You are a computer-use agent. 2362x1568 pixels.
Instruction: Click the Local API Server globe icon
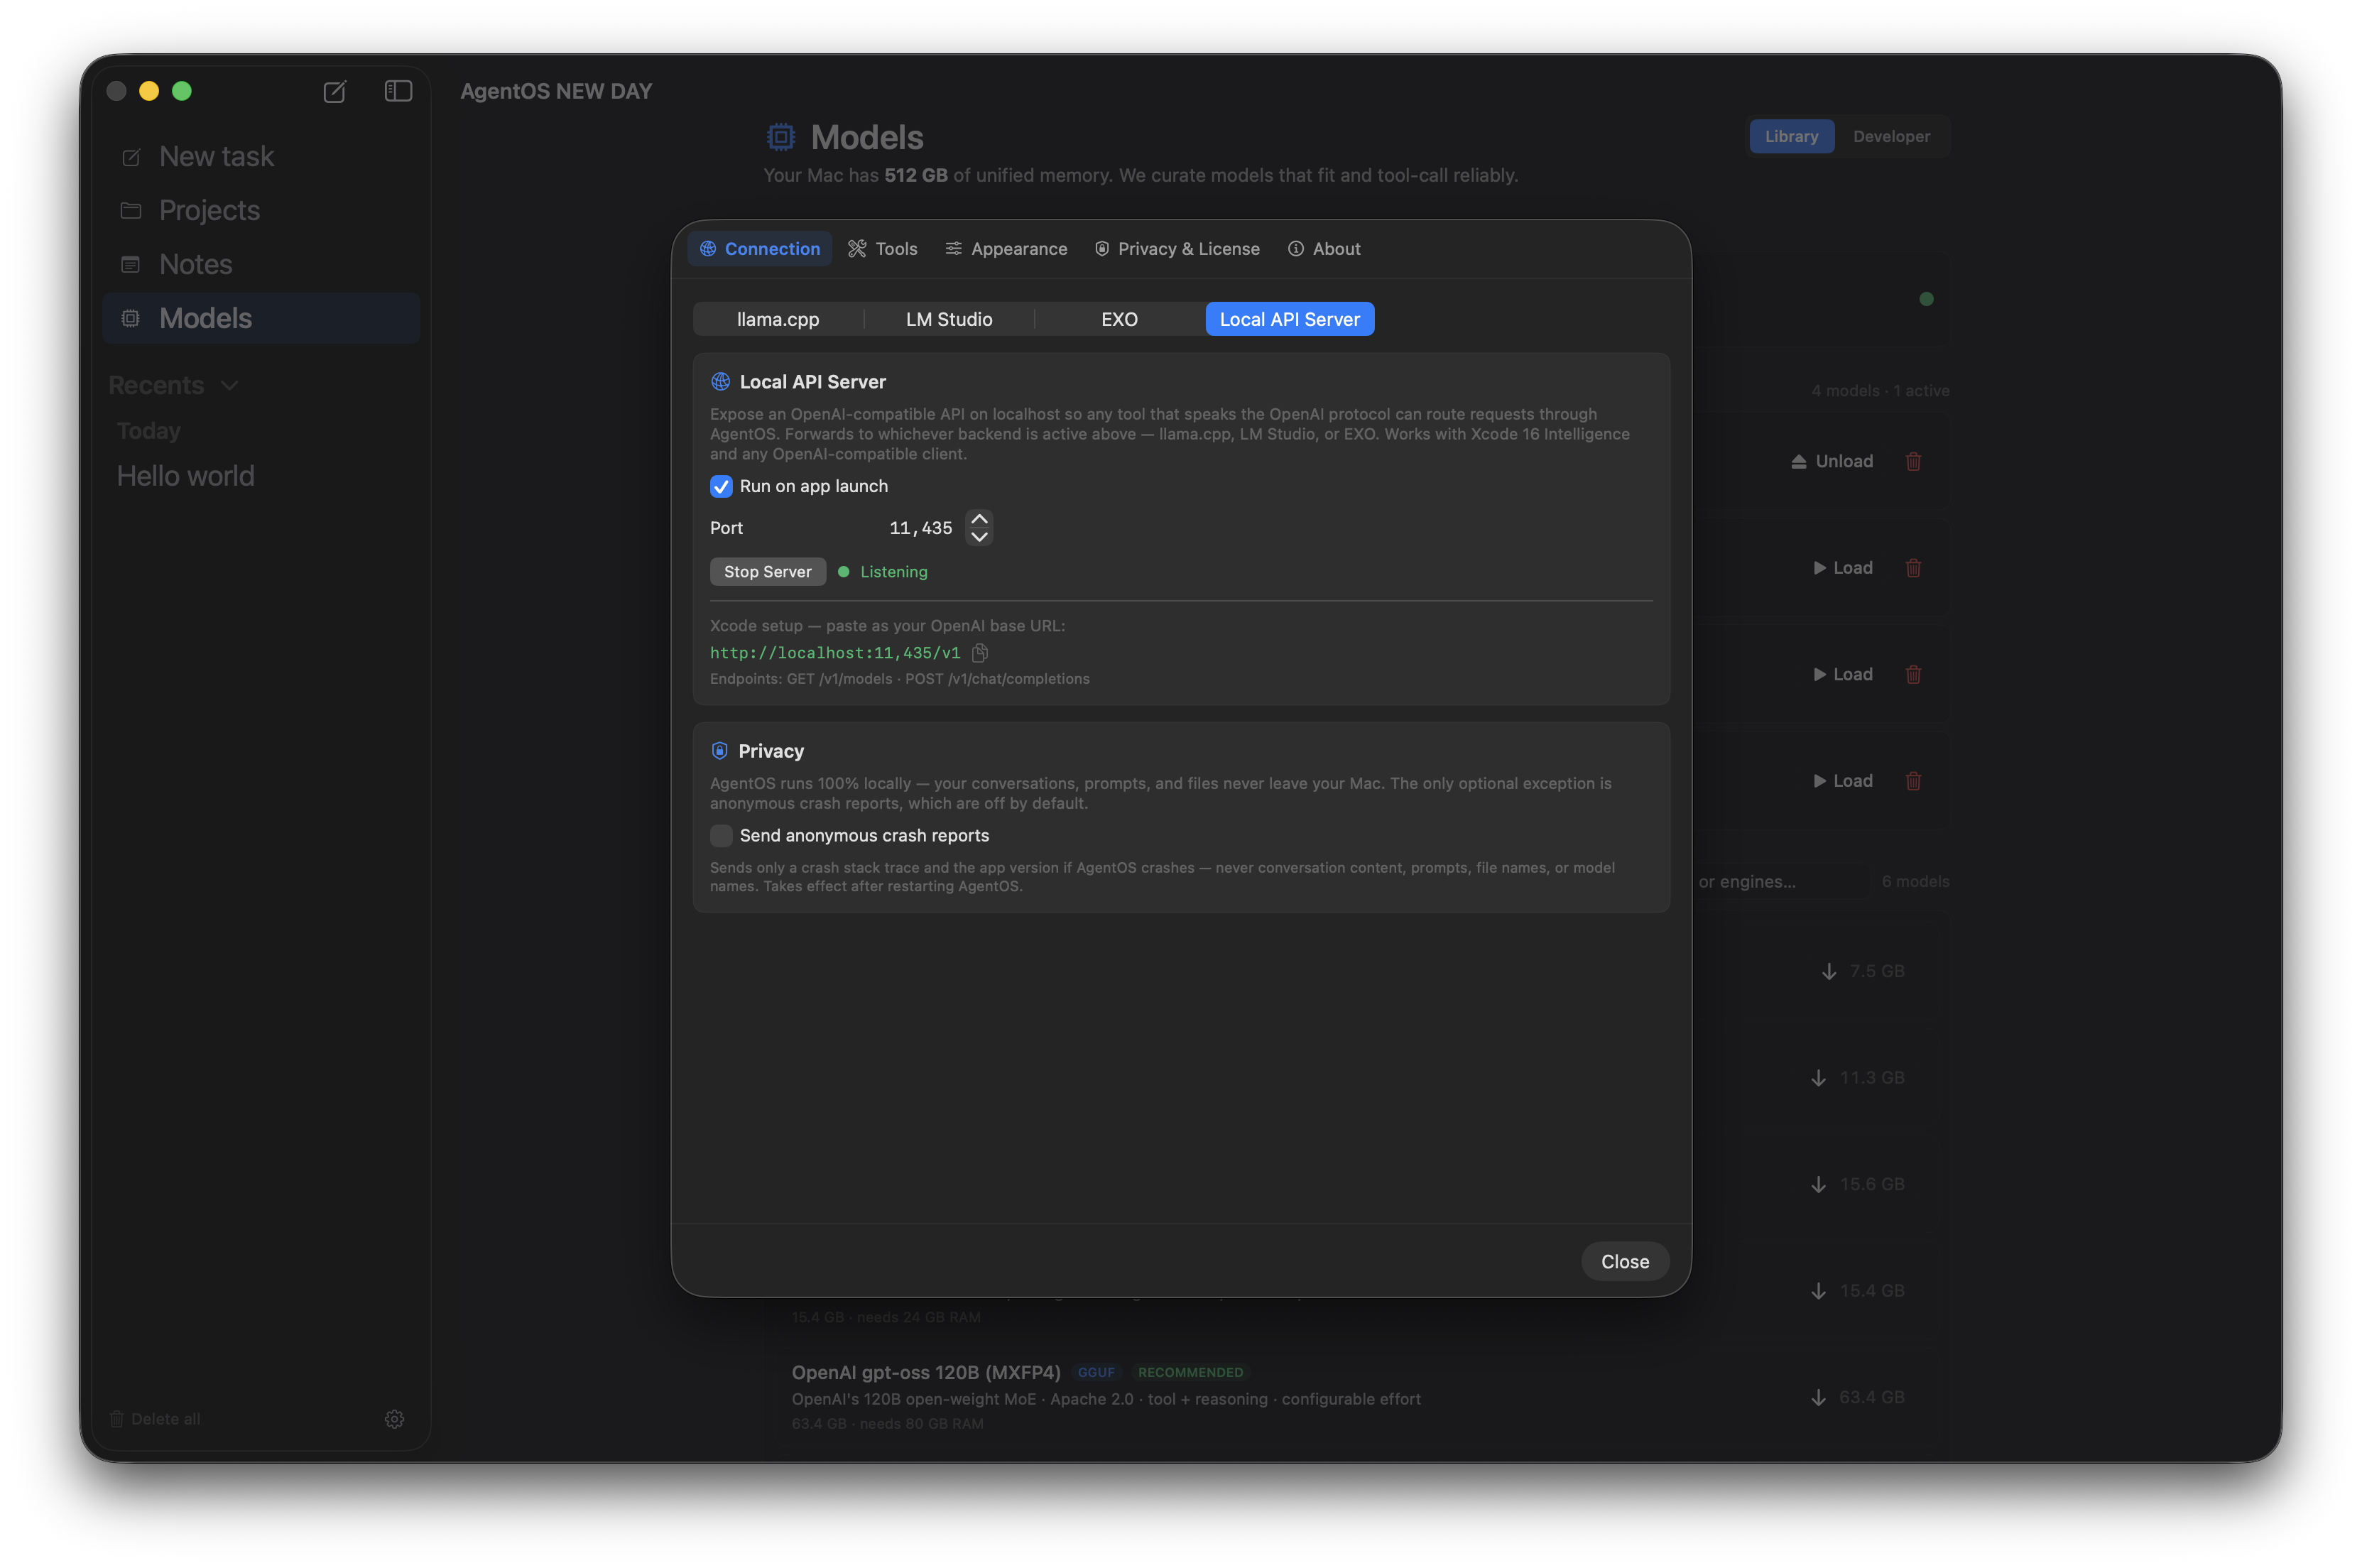tap(720, 382)
